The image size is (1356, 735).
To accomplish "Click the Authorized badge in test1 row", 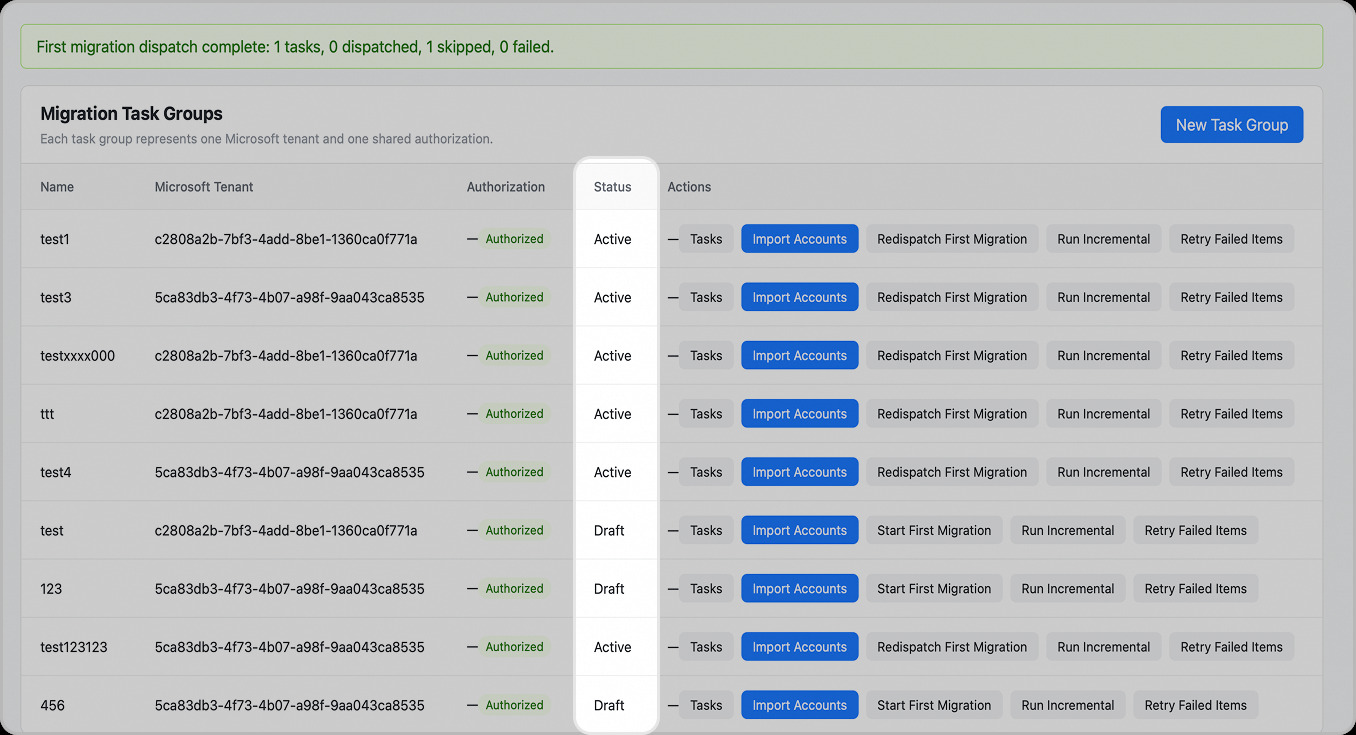I will (514, 239).
